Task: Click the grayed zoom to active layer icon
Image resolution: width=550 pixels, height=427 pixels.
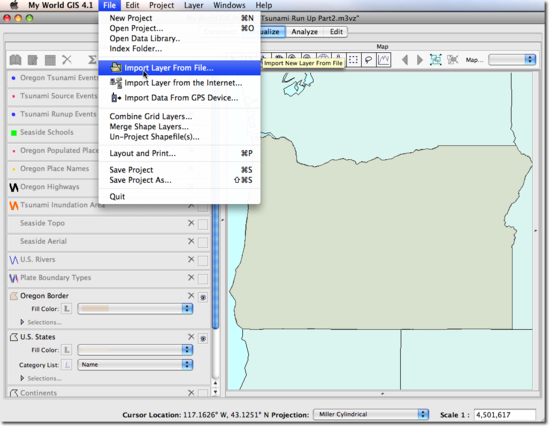Action: (452, 60)
